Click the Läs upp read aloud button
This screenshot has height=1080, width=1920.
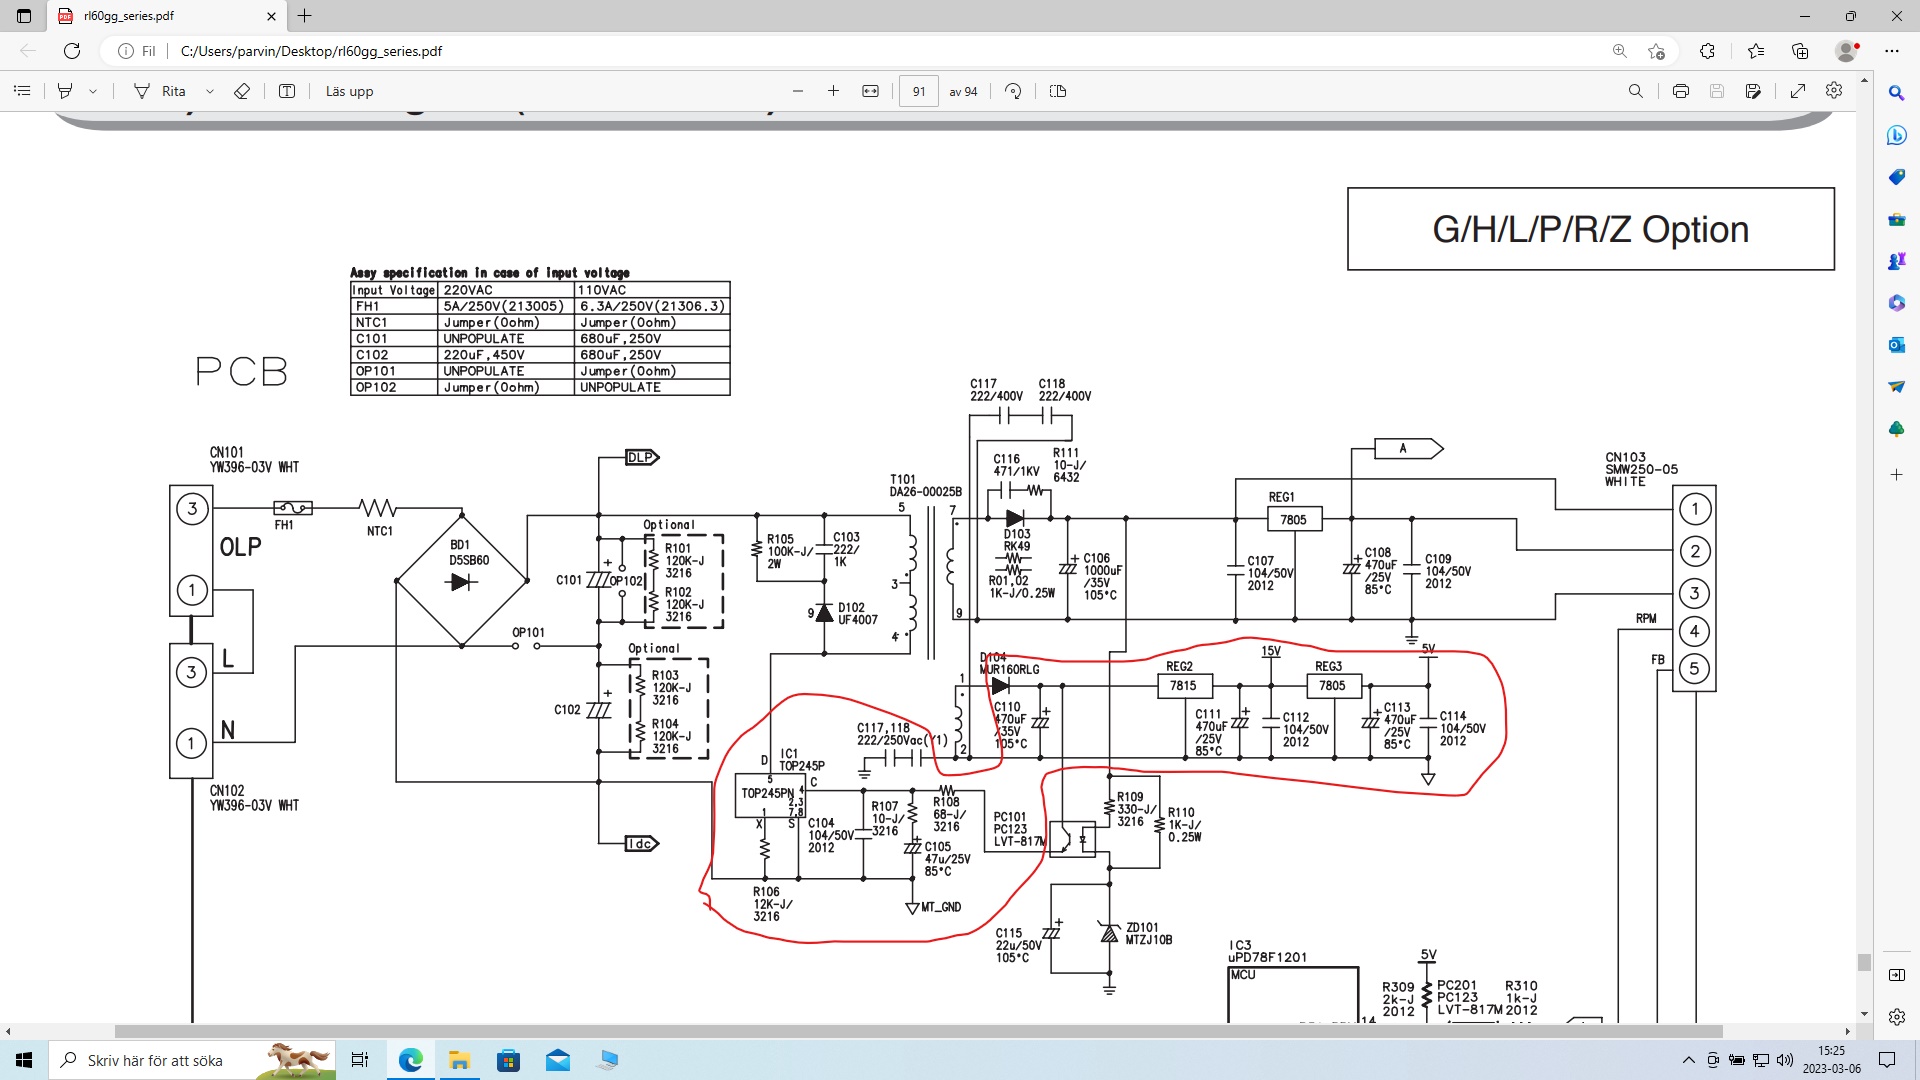349,91
